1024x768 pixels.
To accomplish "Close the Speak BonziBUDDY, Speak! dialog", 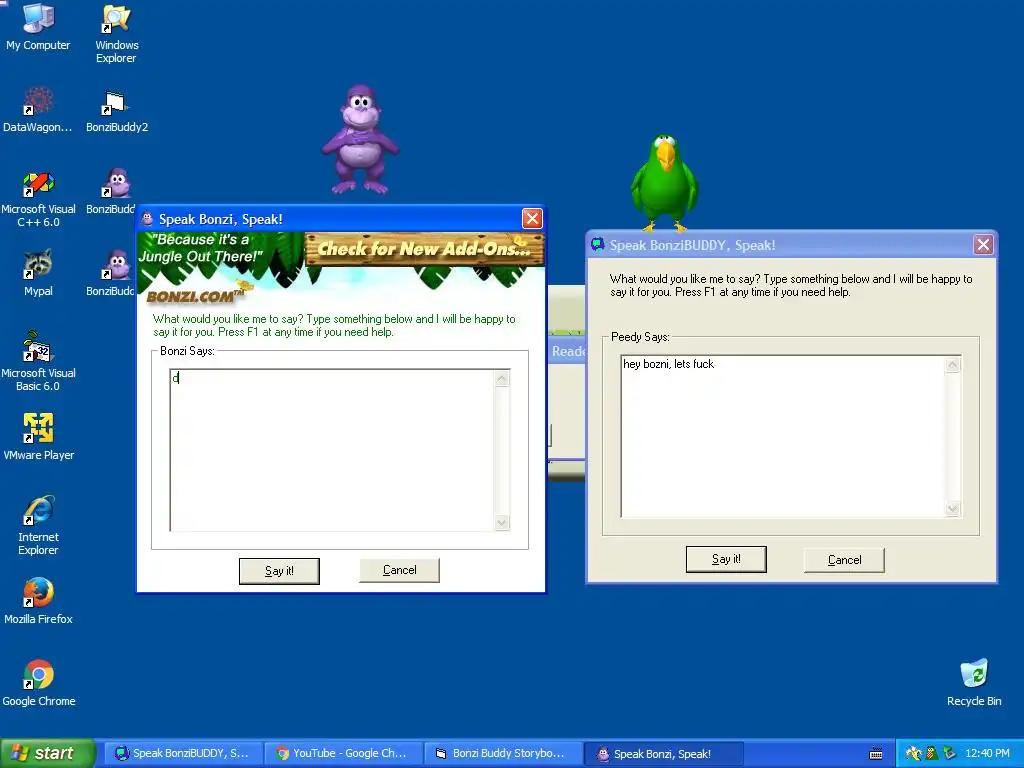I will pyautogui.click(x=984, y=245).
